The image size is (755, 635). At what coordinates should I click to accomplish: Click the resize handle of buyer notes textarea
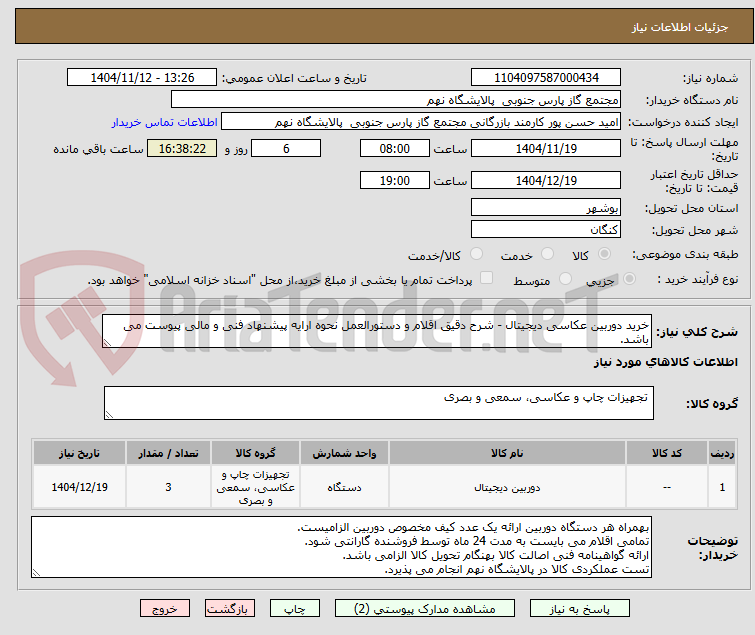(x=37, y=573)
